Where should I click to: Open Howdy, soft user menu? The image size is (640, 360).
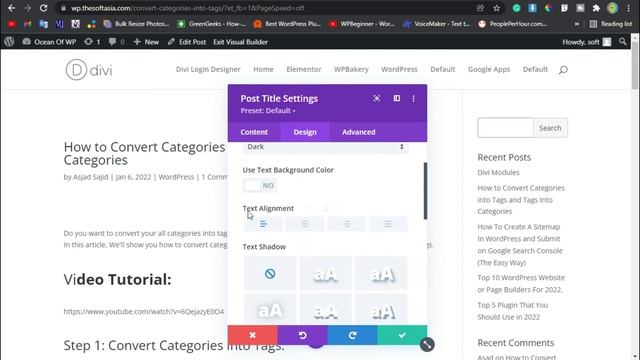coord(587,42)
